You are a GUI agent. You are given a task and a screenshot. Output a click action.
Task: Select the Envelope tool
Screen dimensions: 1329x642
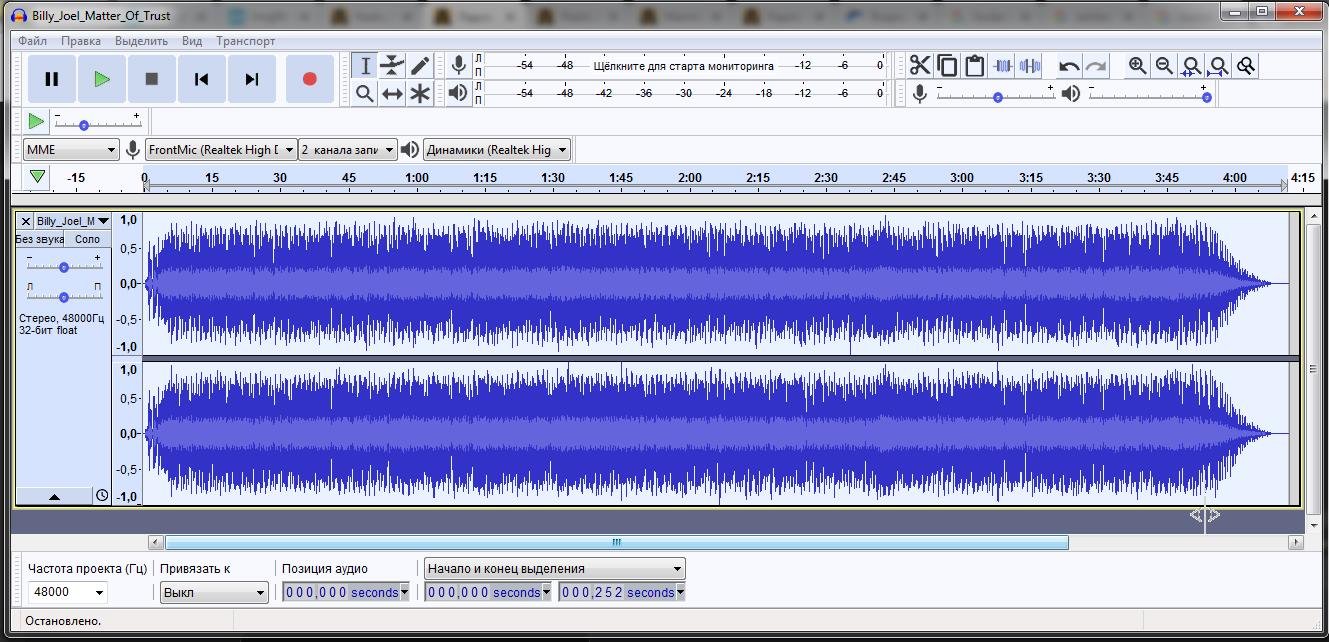point(392,66)
